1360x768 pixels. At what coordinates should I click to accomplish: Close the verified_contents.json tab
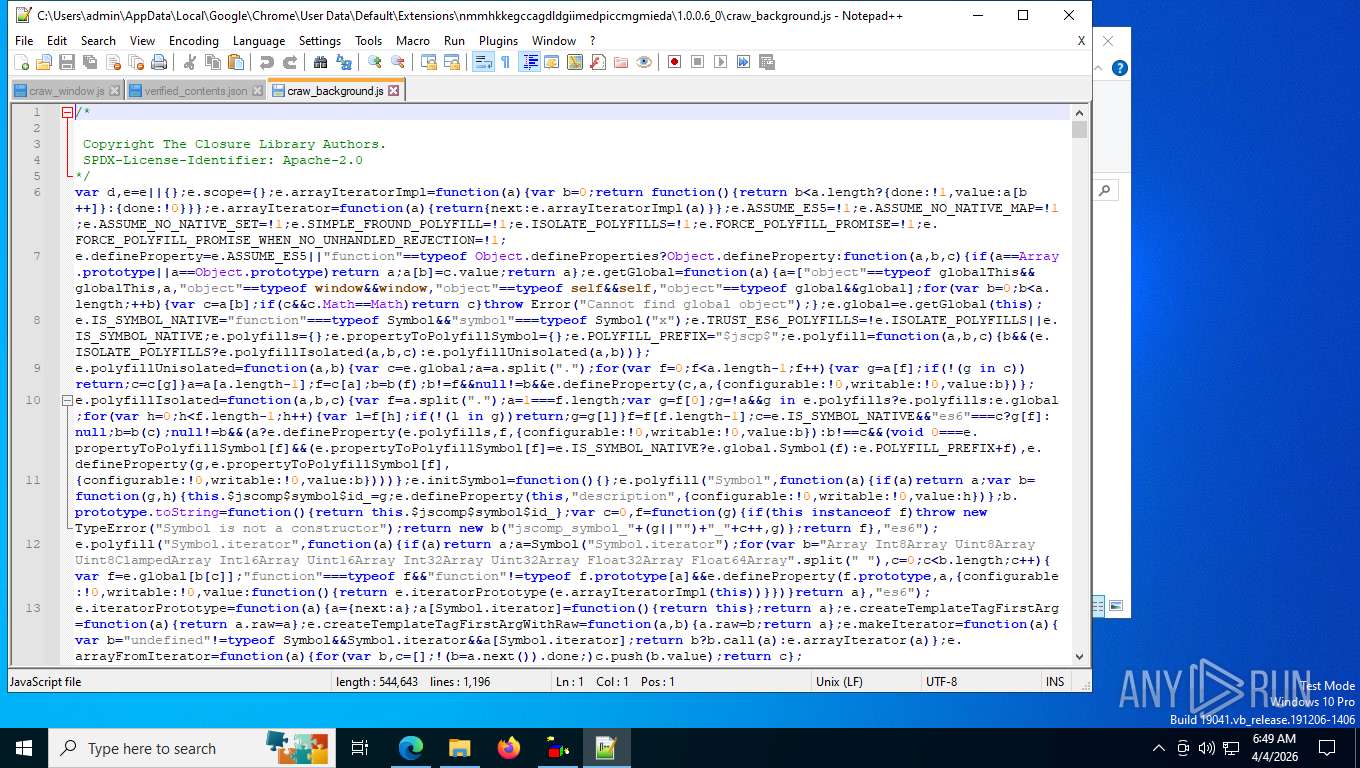click(x=257, y=91)
